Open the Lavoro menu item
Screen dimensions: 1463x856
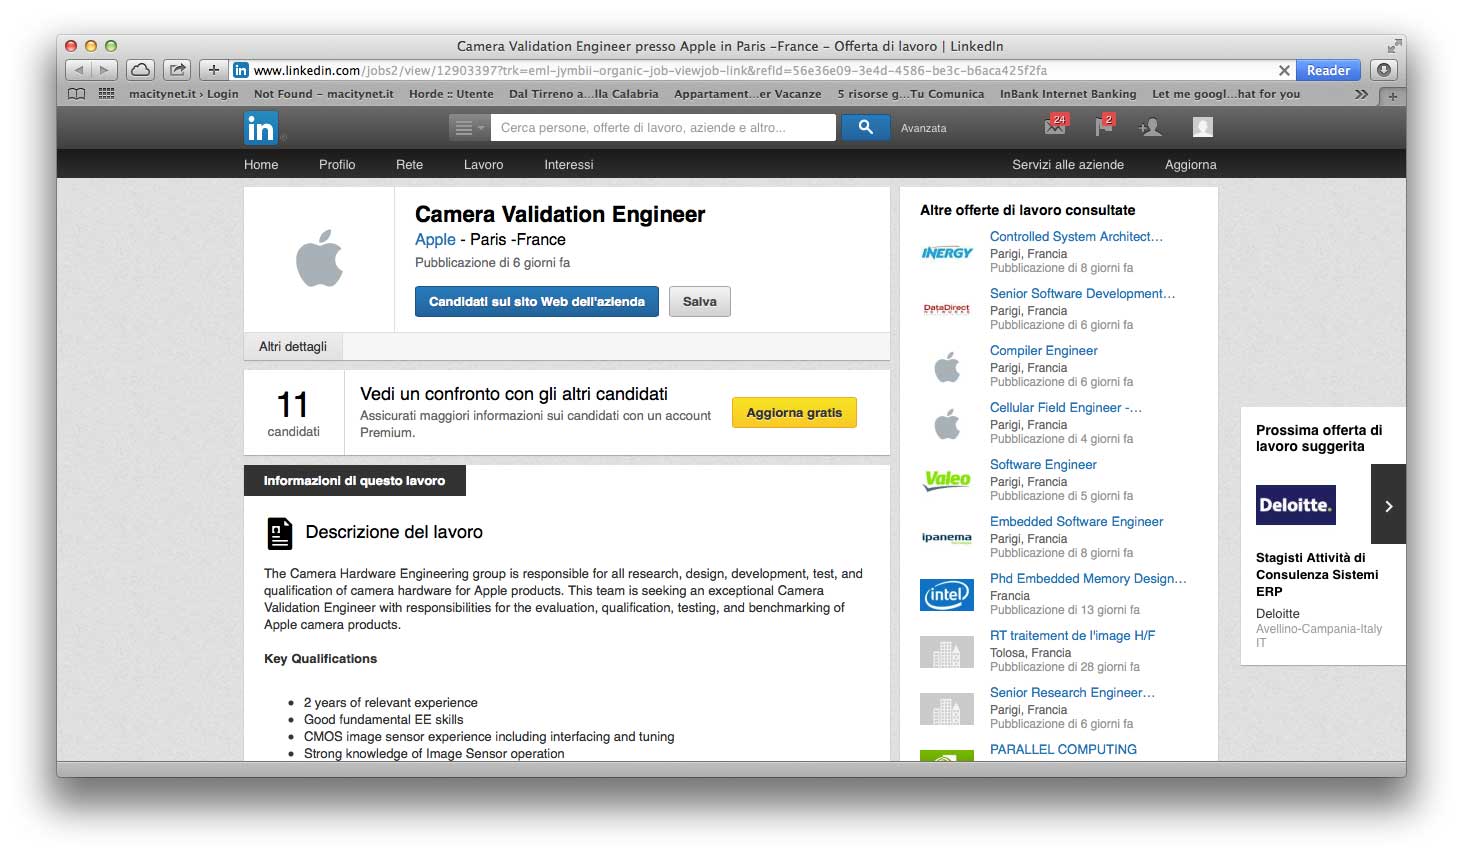483,165
